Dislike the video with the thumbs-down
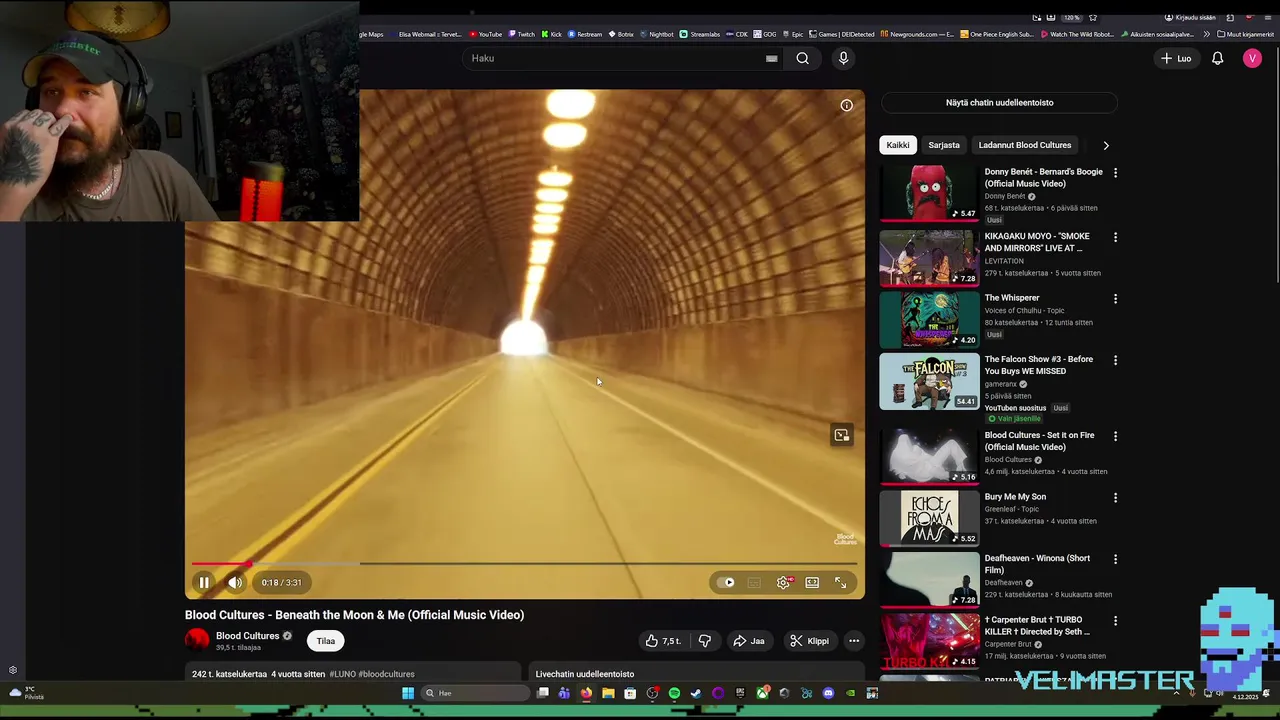1280x720 pixels. [x=704, y=641]
